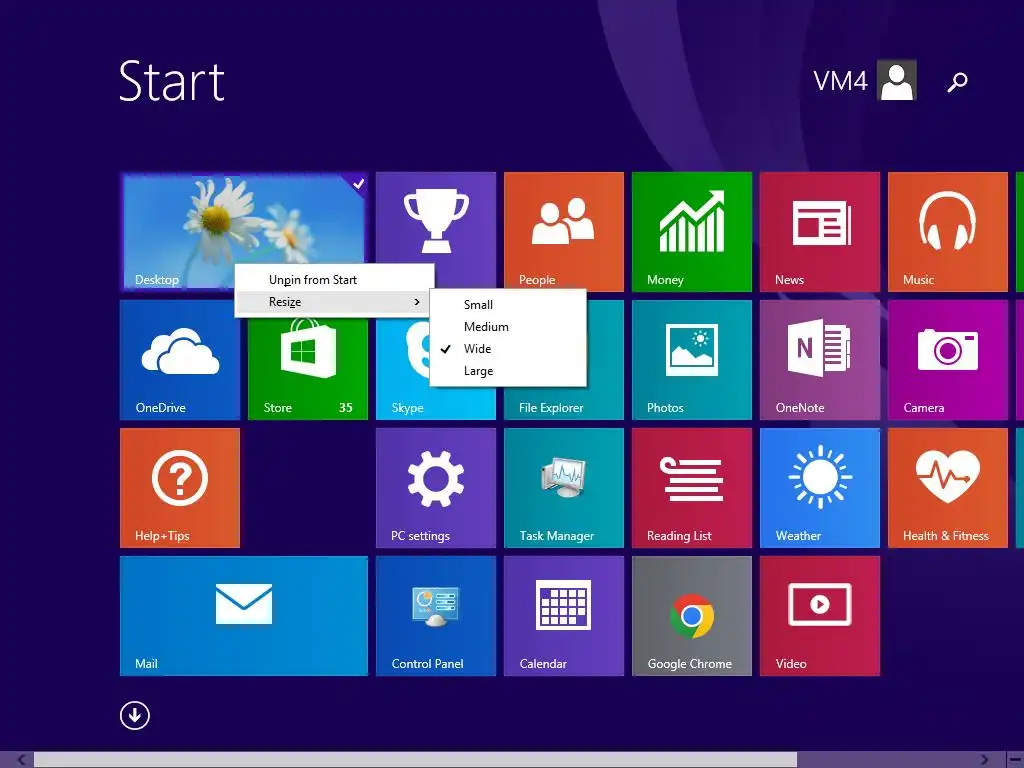Open the Calendar tile
Screen dimensions: 1024x768
point(564,615)
